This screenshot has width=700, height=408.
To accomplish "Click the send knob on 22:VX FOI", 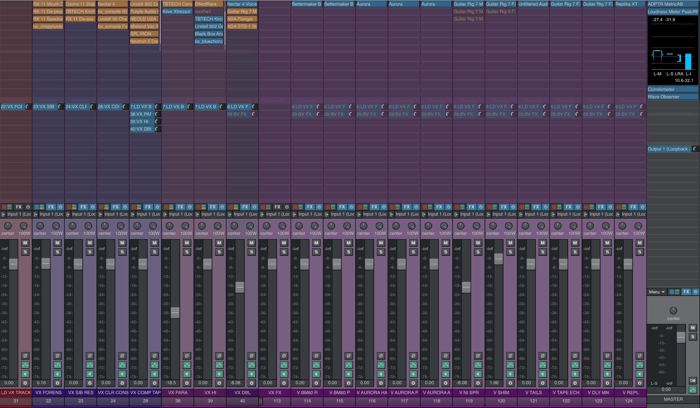I will point(28,107).
